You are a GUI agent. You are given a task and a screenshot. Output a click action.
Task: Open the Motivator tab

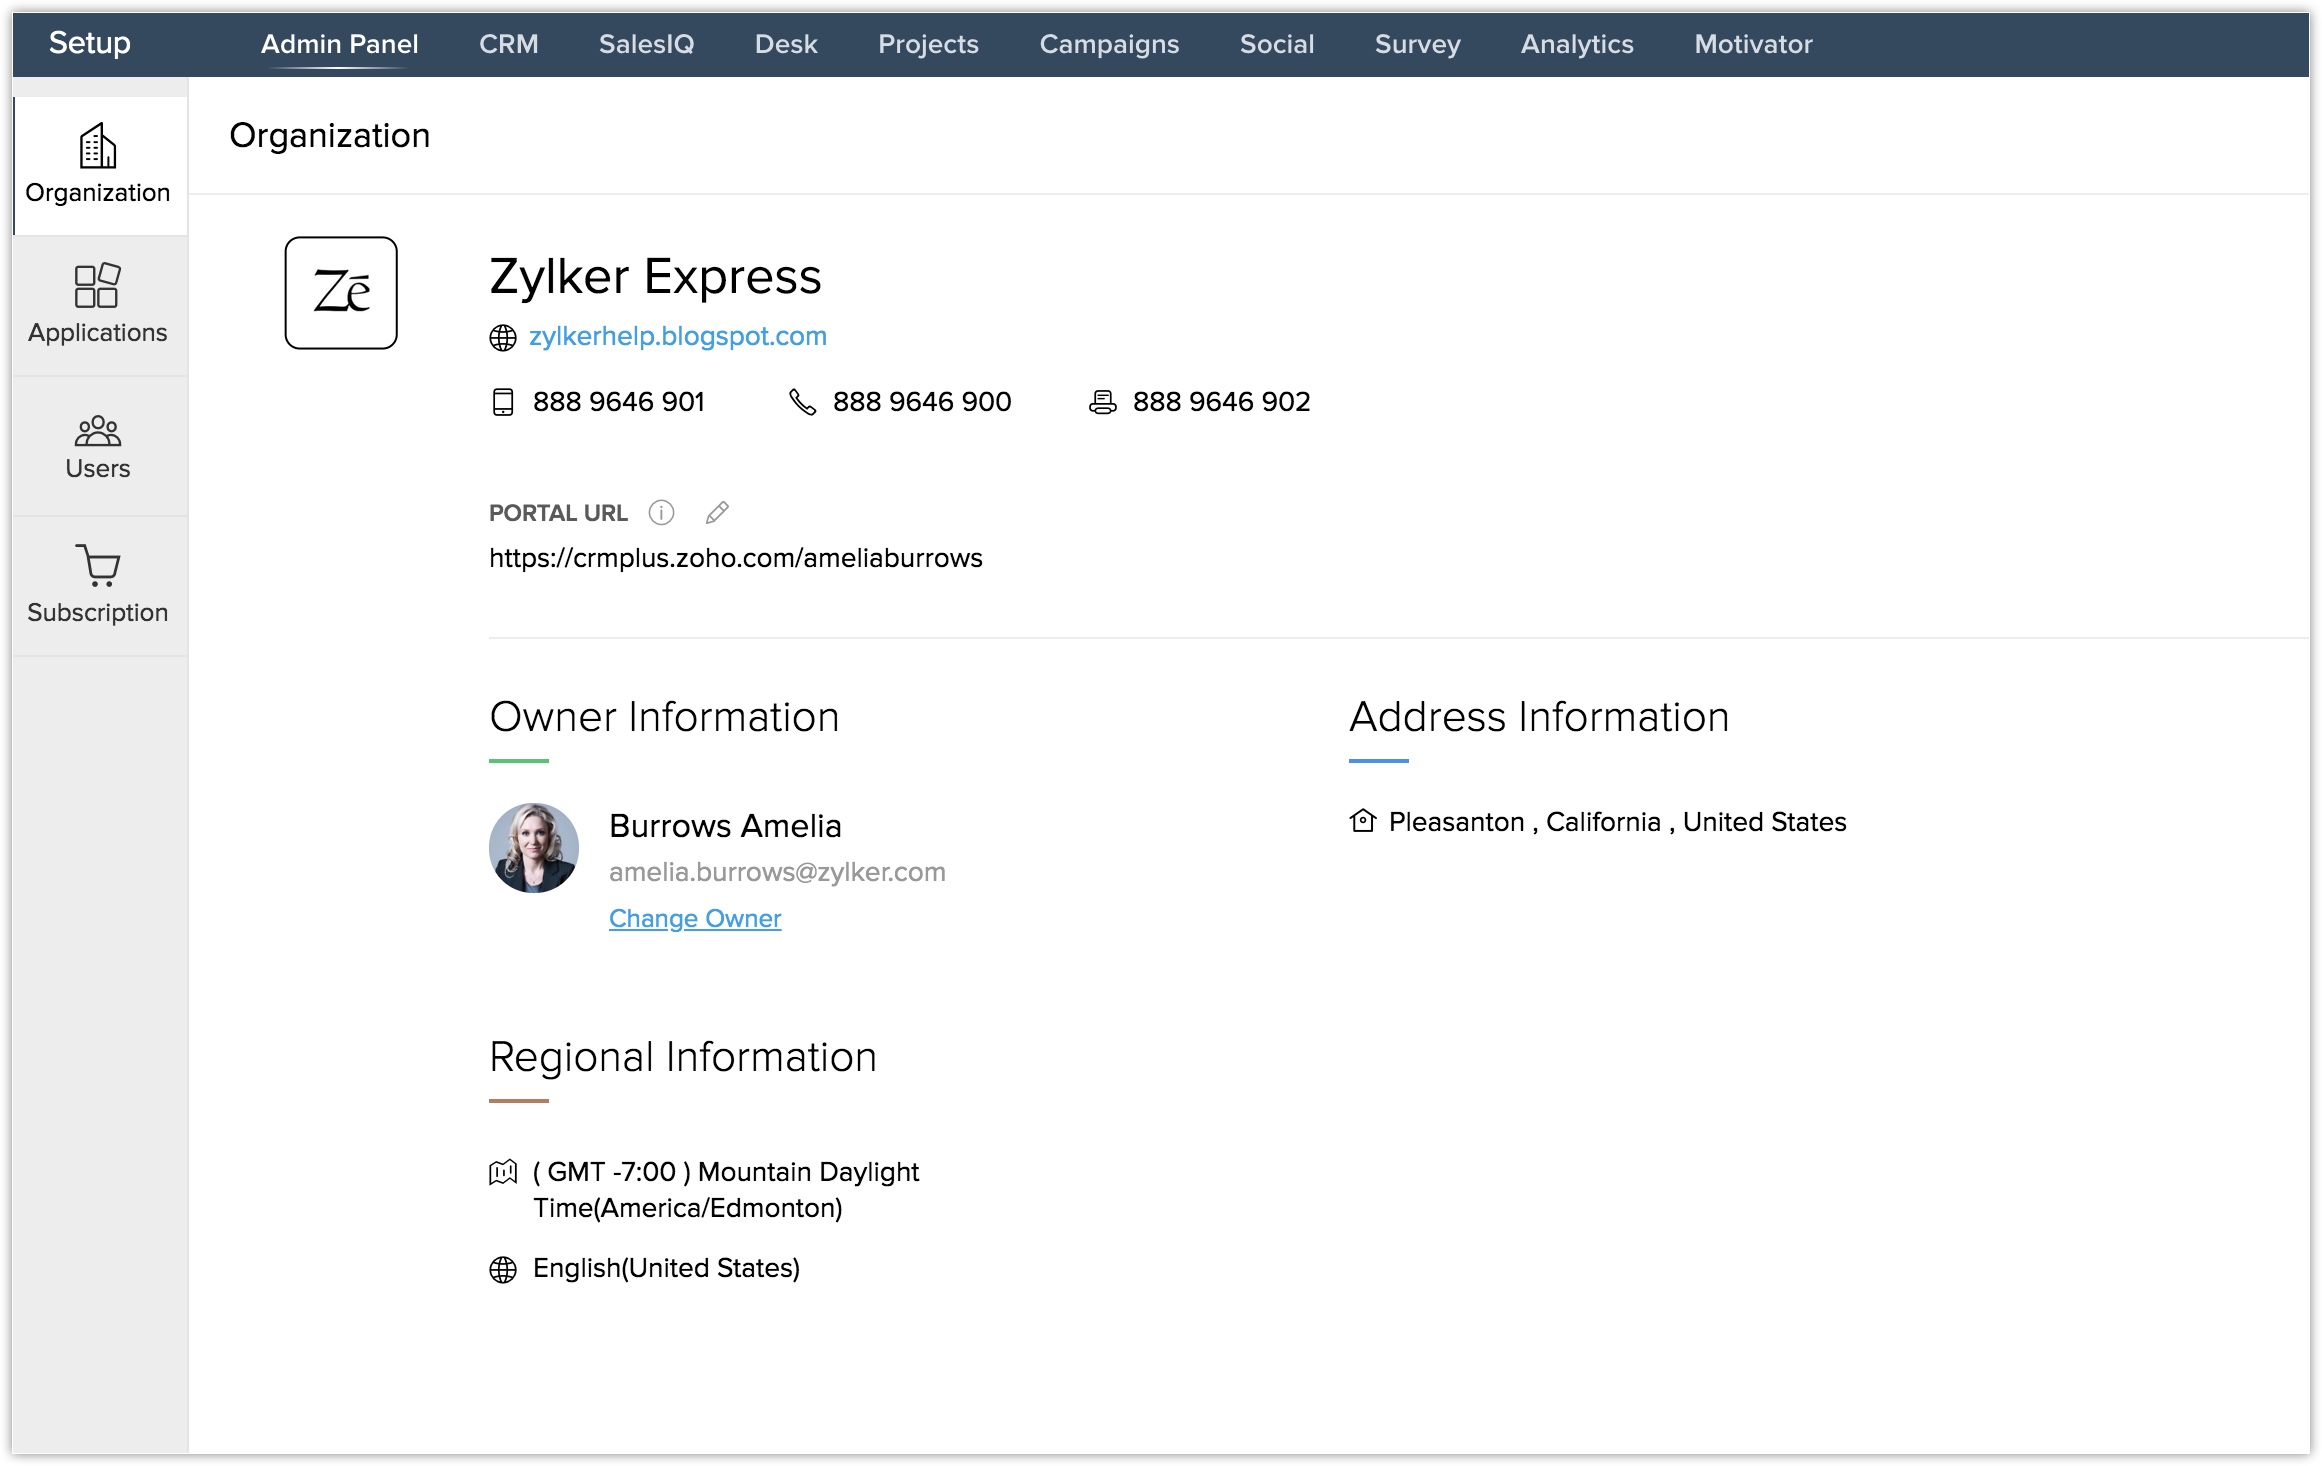pos(1753,44)
